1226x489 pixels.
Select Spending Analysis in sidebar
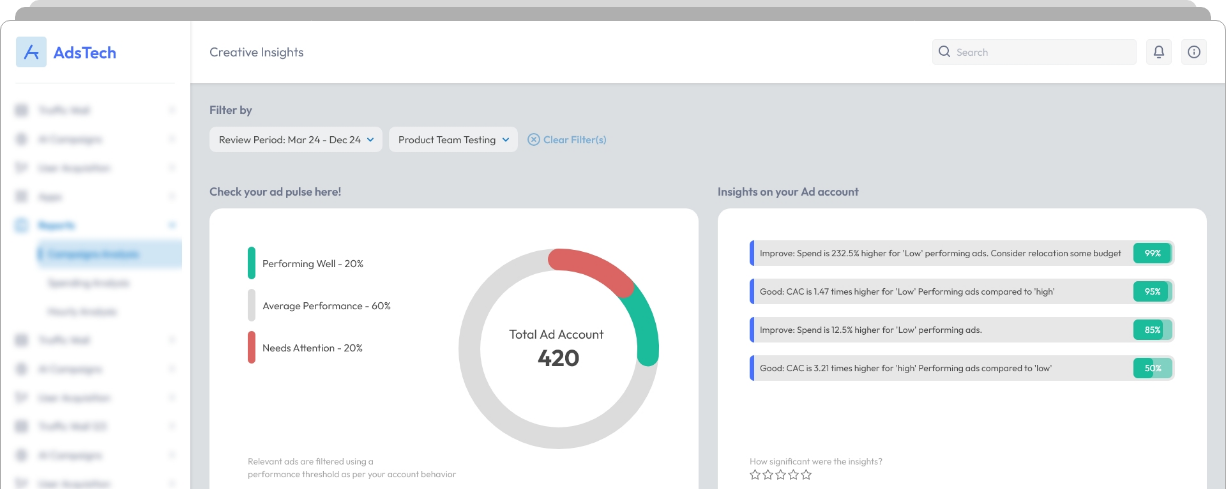(89, 283)
